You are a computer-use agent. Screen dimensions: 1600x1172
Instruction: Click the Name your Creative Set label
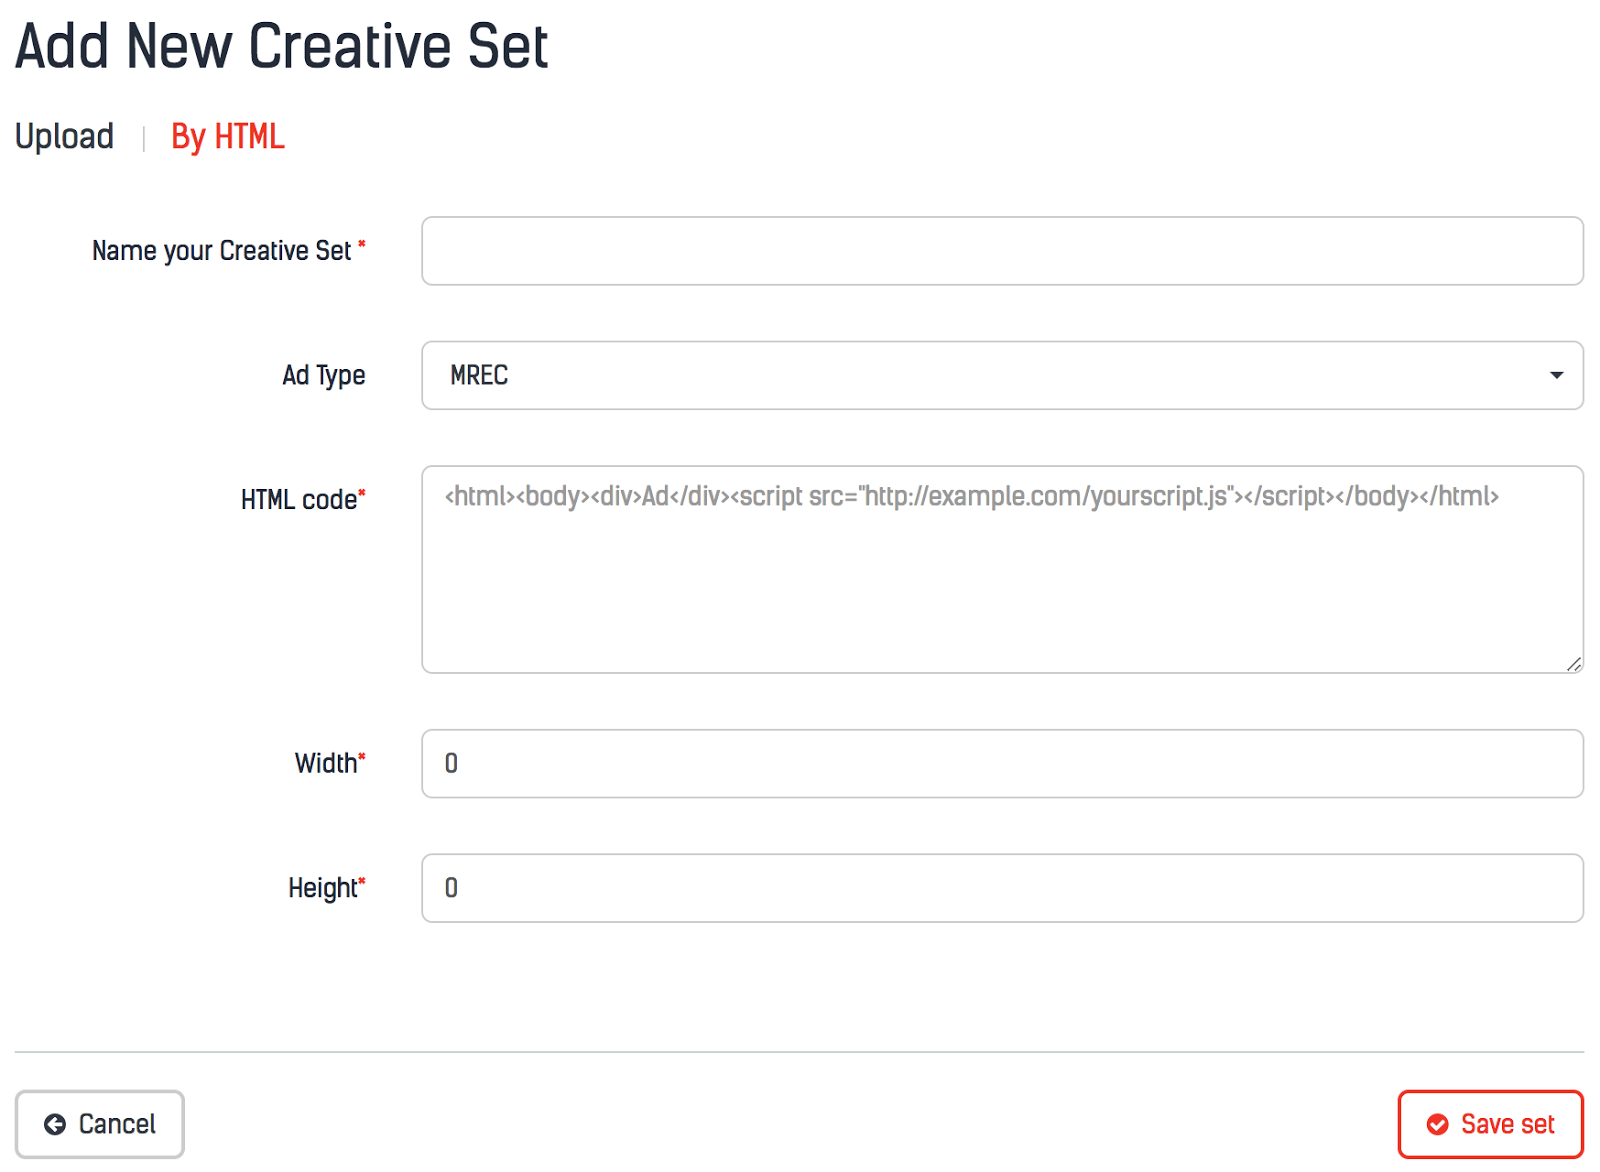(x=221, y=251)
